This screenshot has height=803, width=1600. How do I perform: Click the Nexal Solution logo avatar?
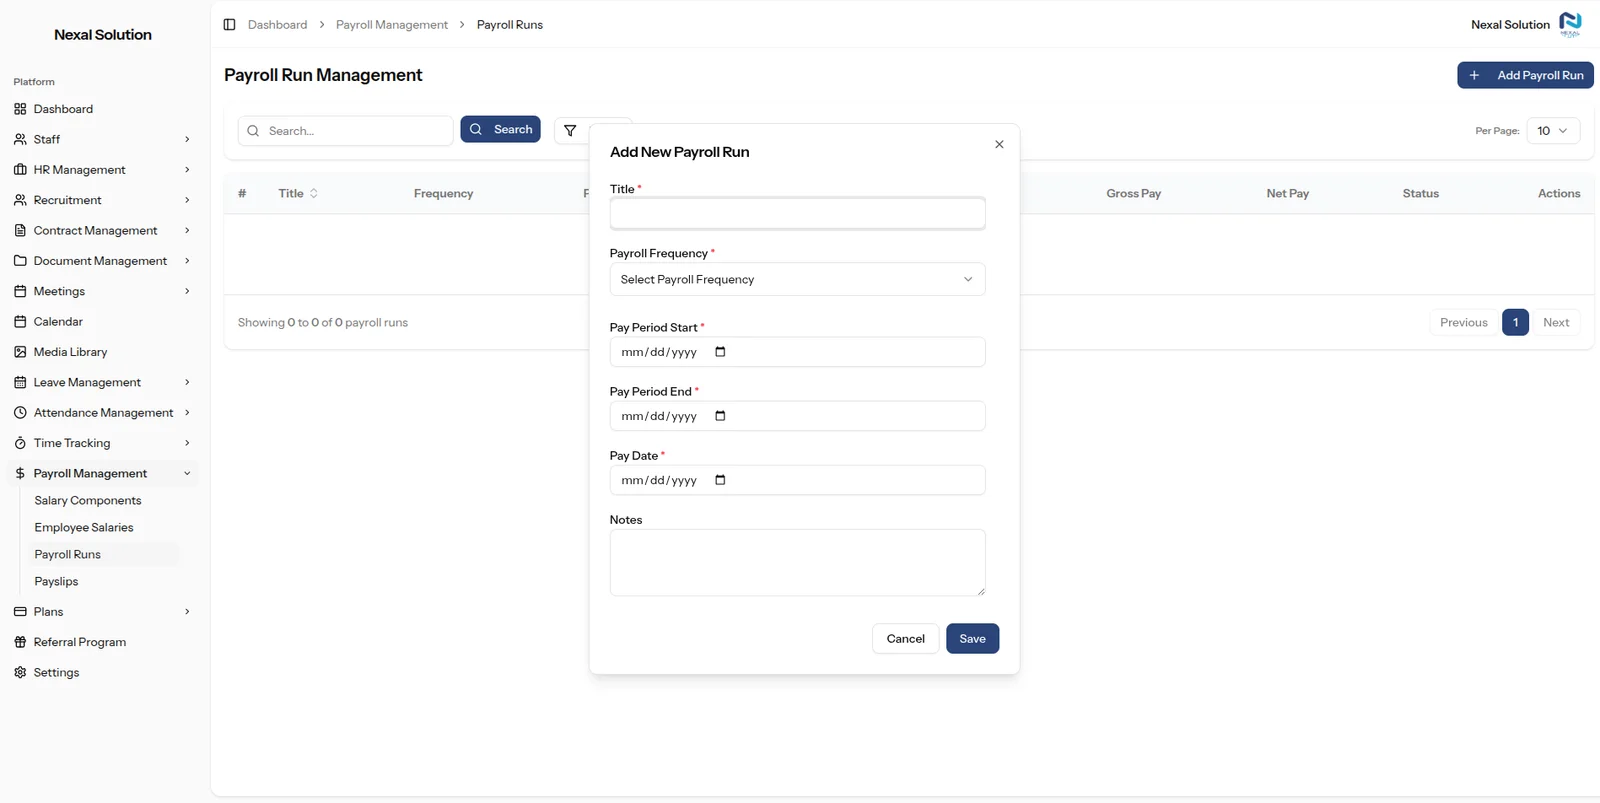pos(1570,24)
